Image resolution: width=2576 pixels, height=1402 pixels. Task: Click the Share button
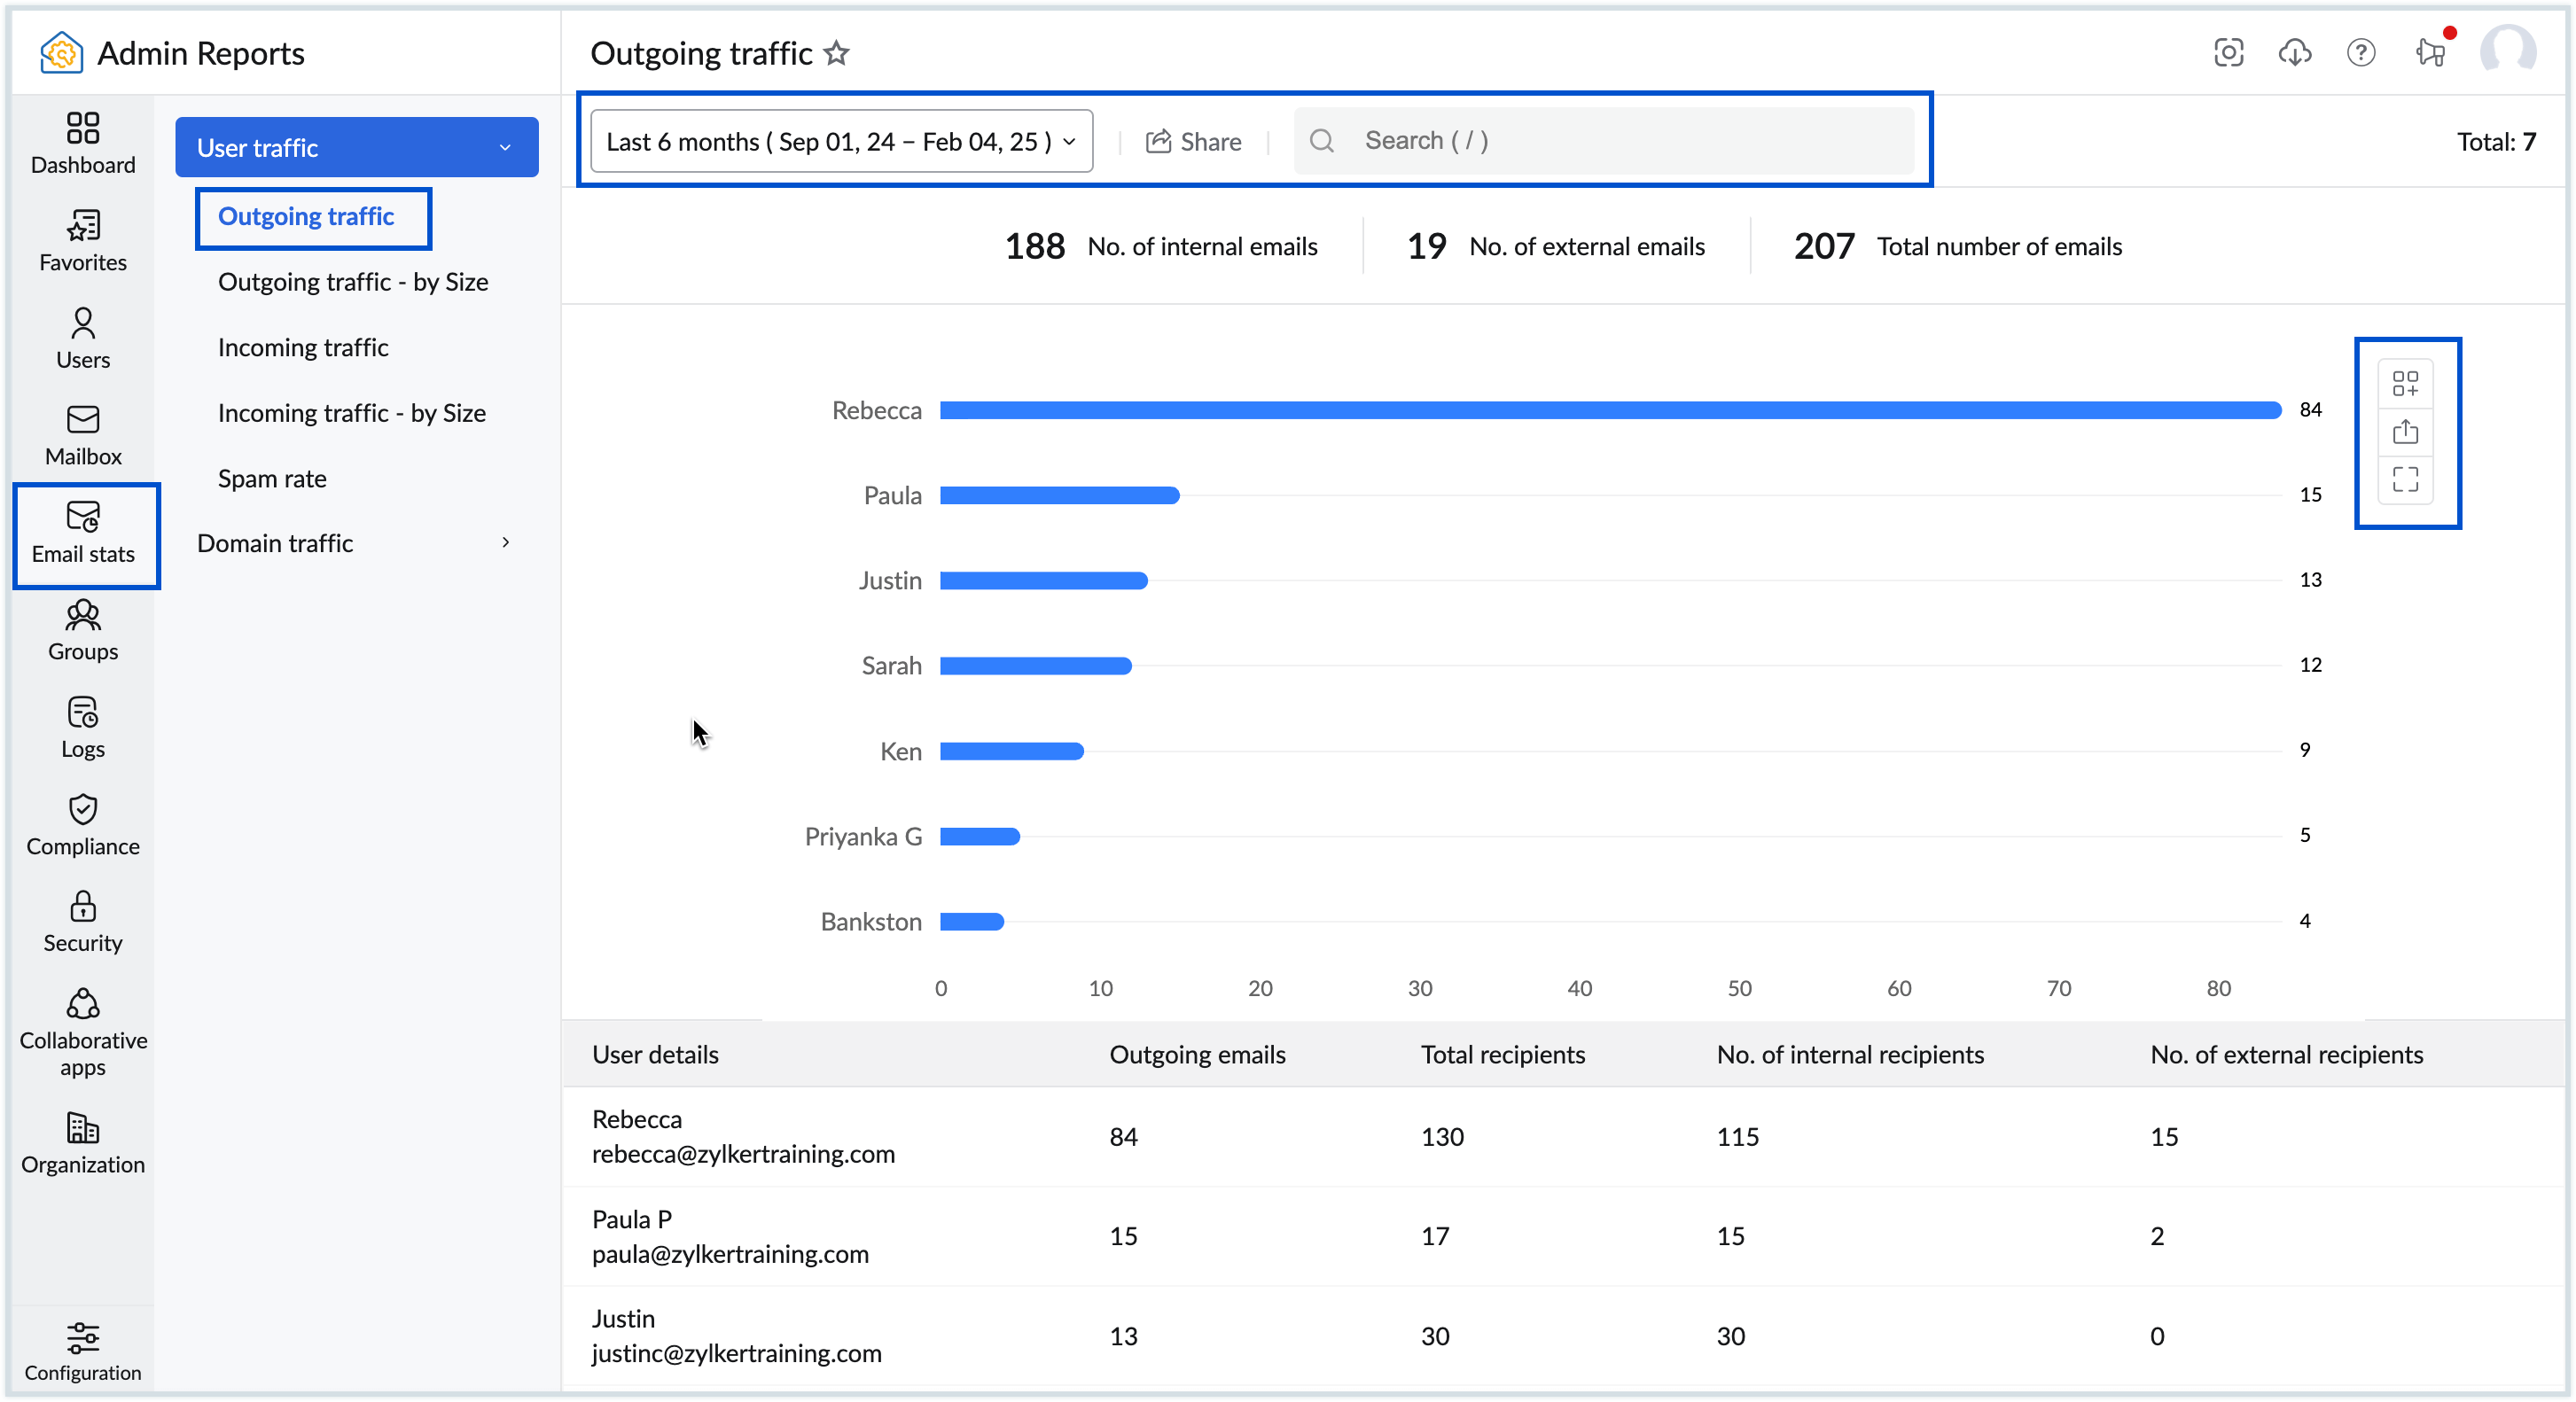(x=1193, y=141)
